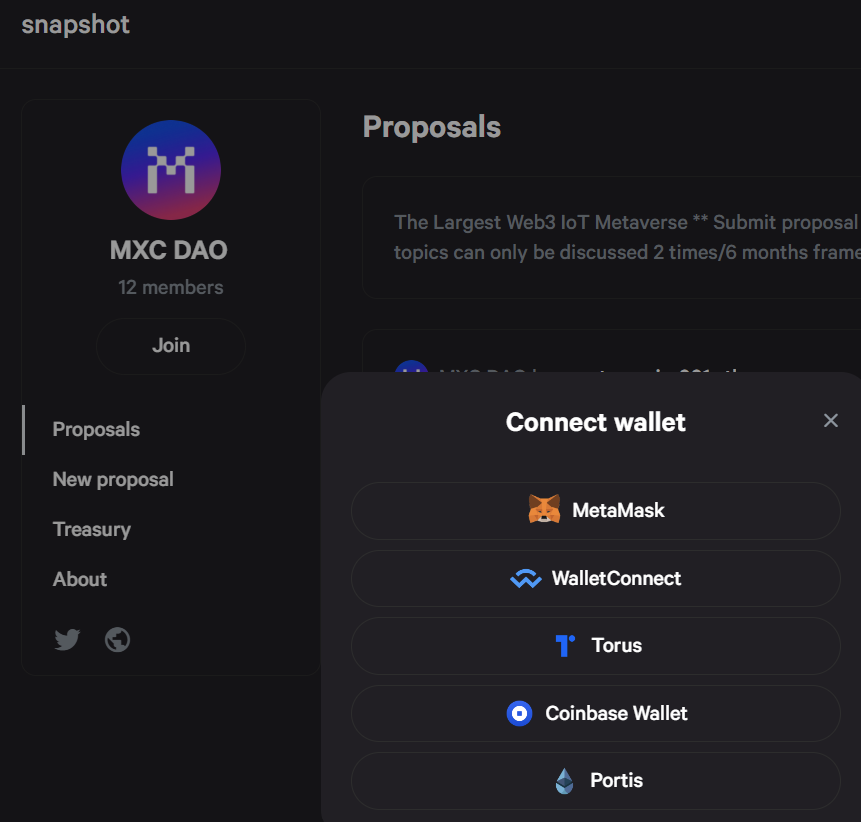Close the Connect wallet dialog

coord(831,420)
